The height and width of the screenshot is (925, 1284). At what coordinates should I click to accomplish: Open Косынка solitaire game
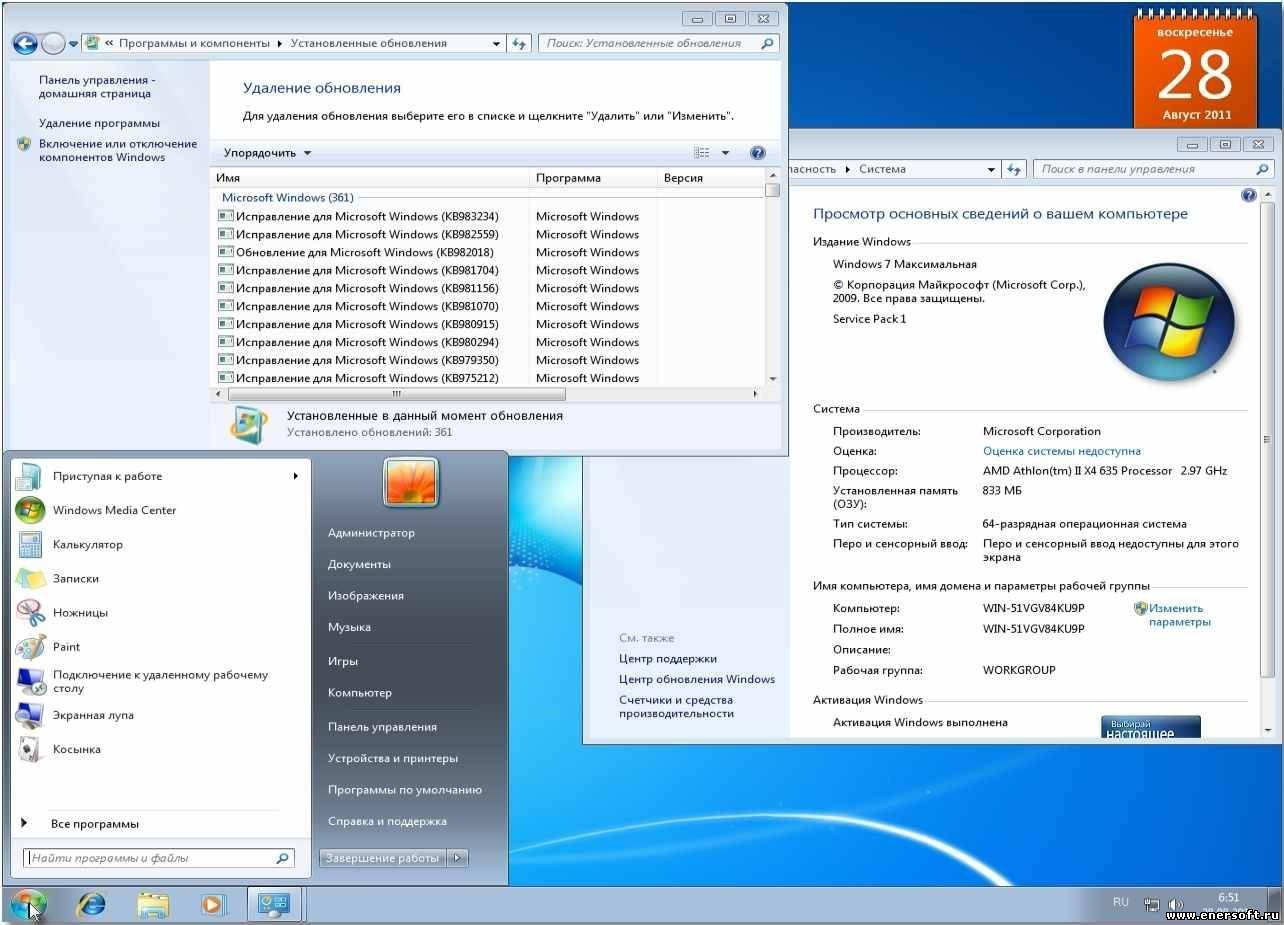[x=76, y=749]
